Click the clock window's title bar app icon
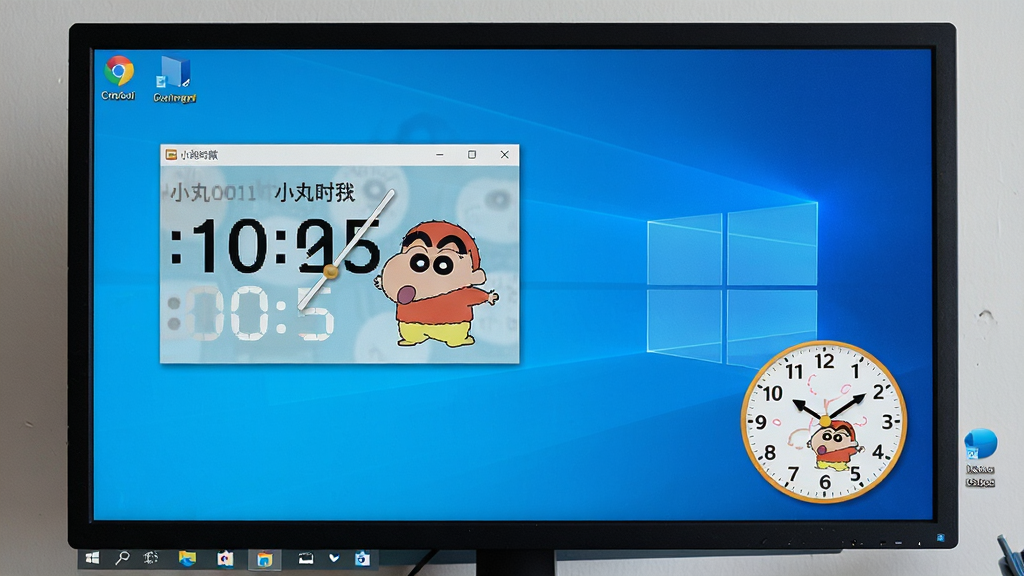The image size is (1024, 576). tap(171, 155)
